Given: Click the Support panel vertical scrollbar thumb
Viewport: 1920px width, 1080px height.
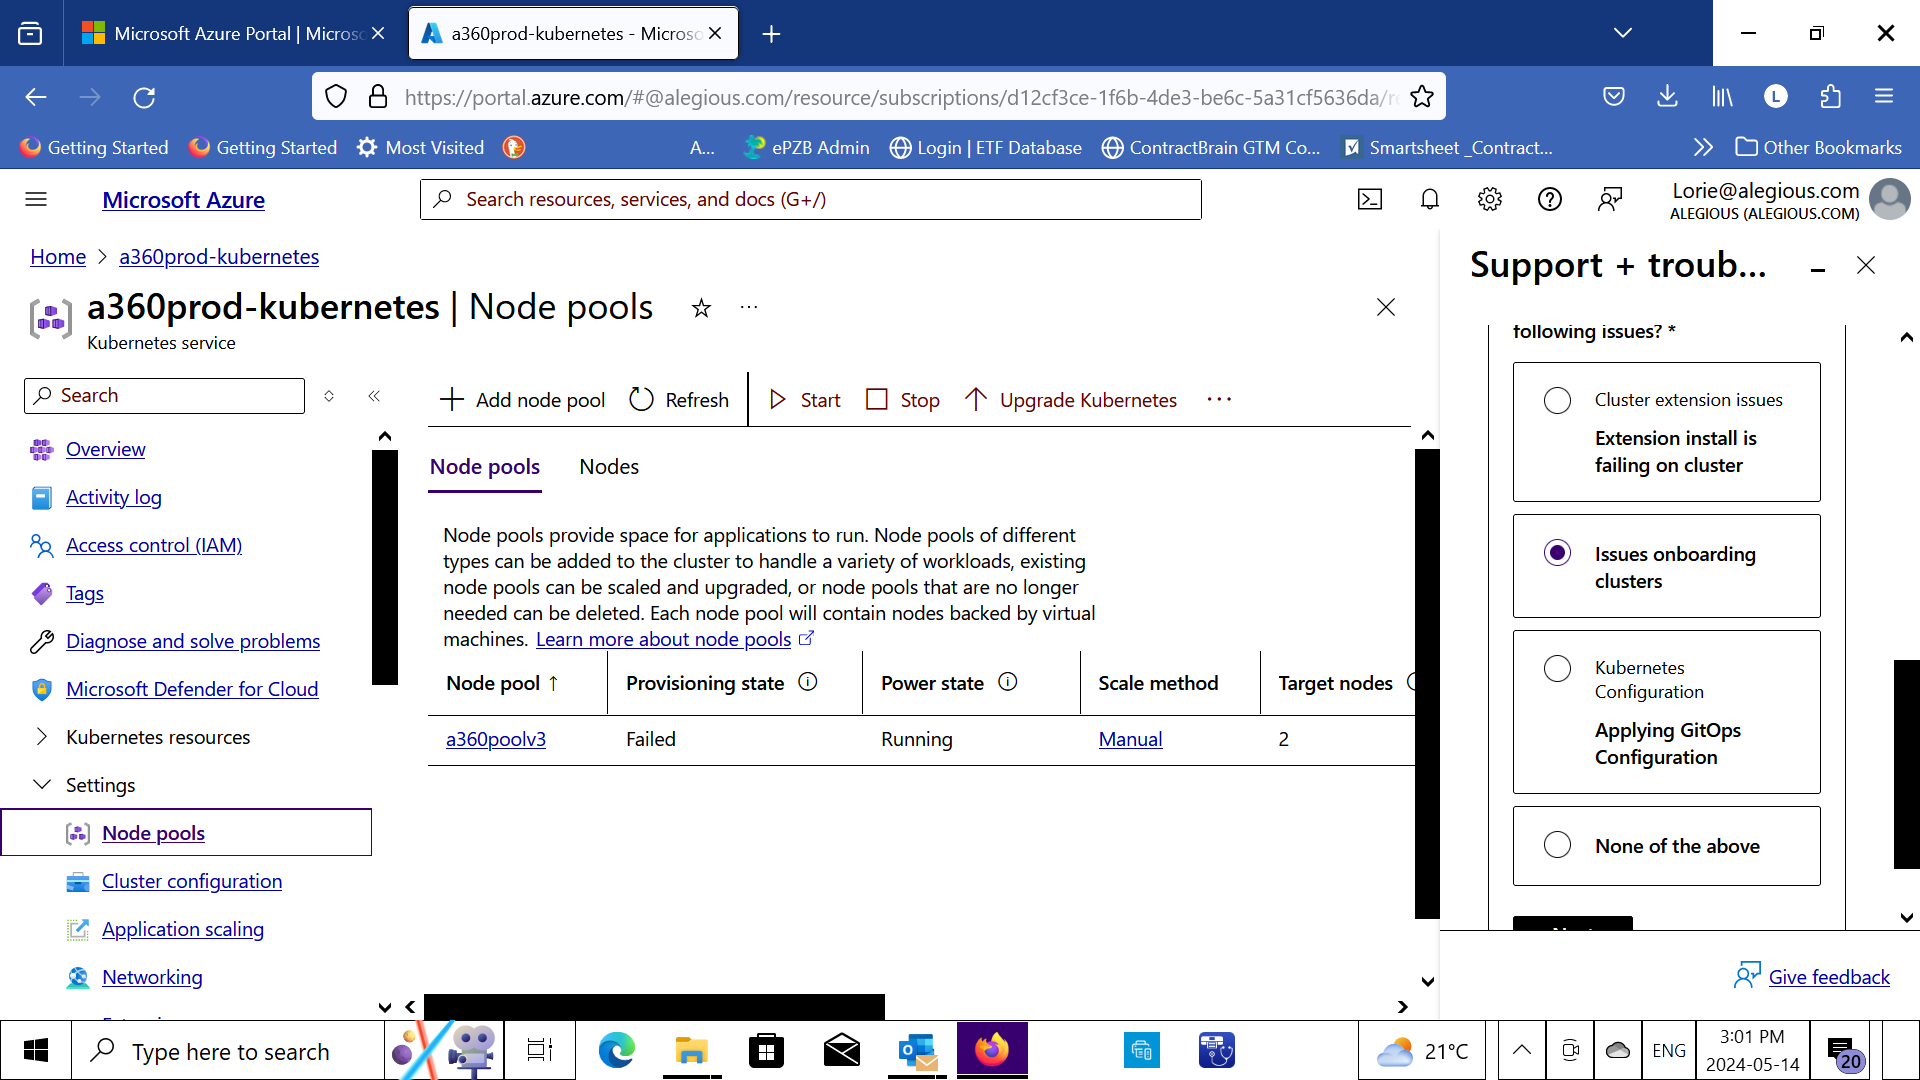Looking at the screenshot, I should pos(1906,764).
